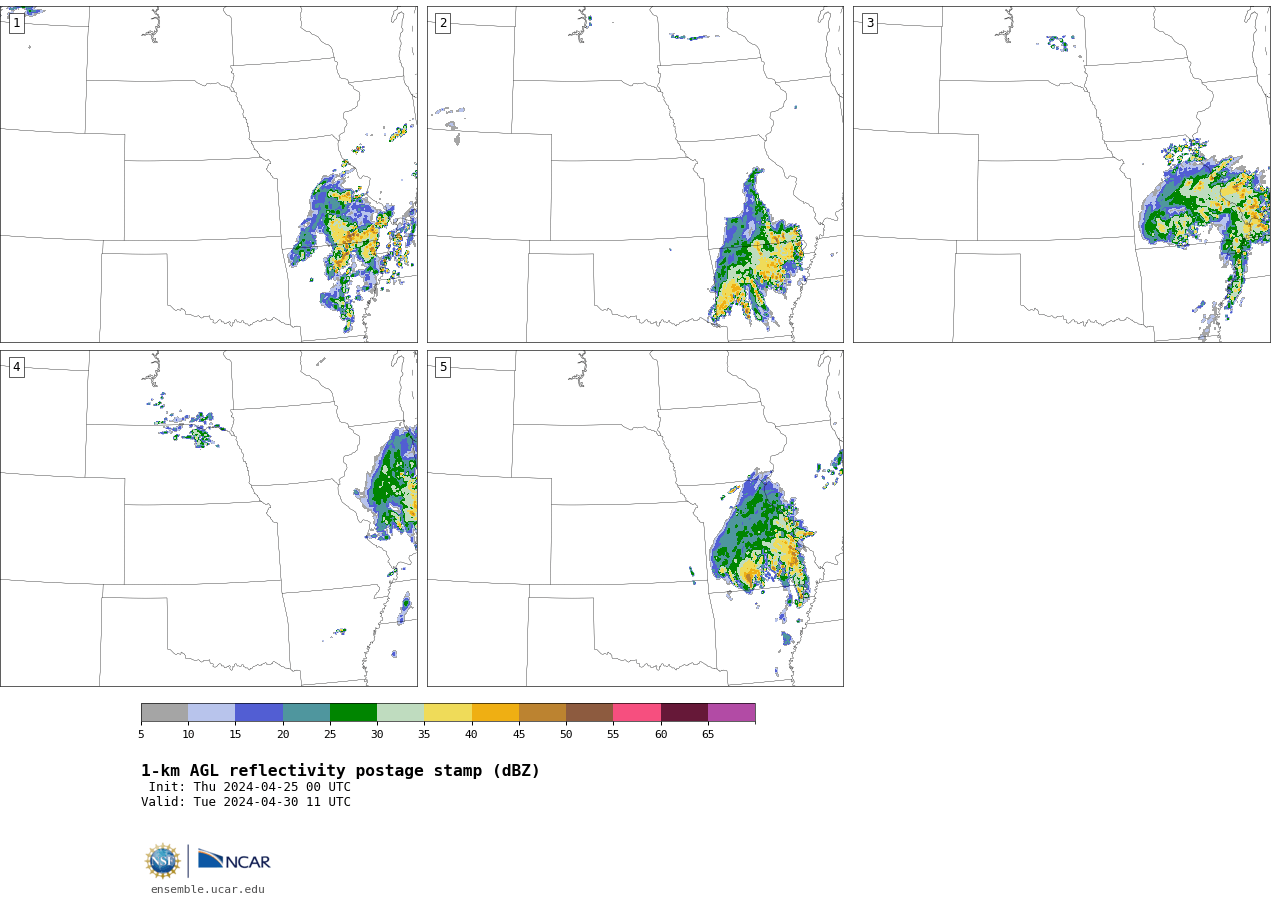Click the panel label number 4
This screenshot has width=1280, height=901.
17,367
